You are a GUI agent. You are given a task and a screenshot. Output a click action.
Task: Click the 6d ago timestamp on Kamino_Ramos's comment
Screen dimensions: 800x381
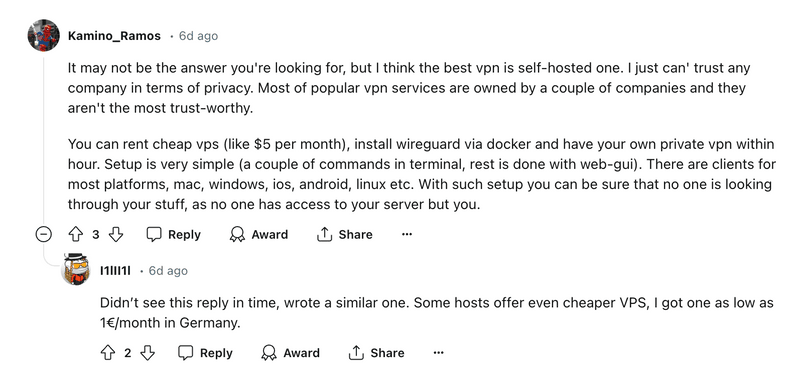[x=198, y=36]
